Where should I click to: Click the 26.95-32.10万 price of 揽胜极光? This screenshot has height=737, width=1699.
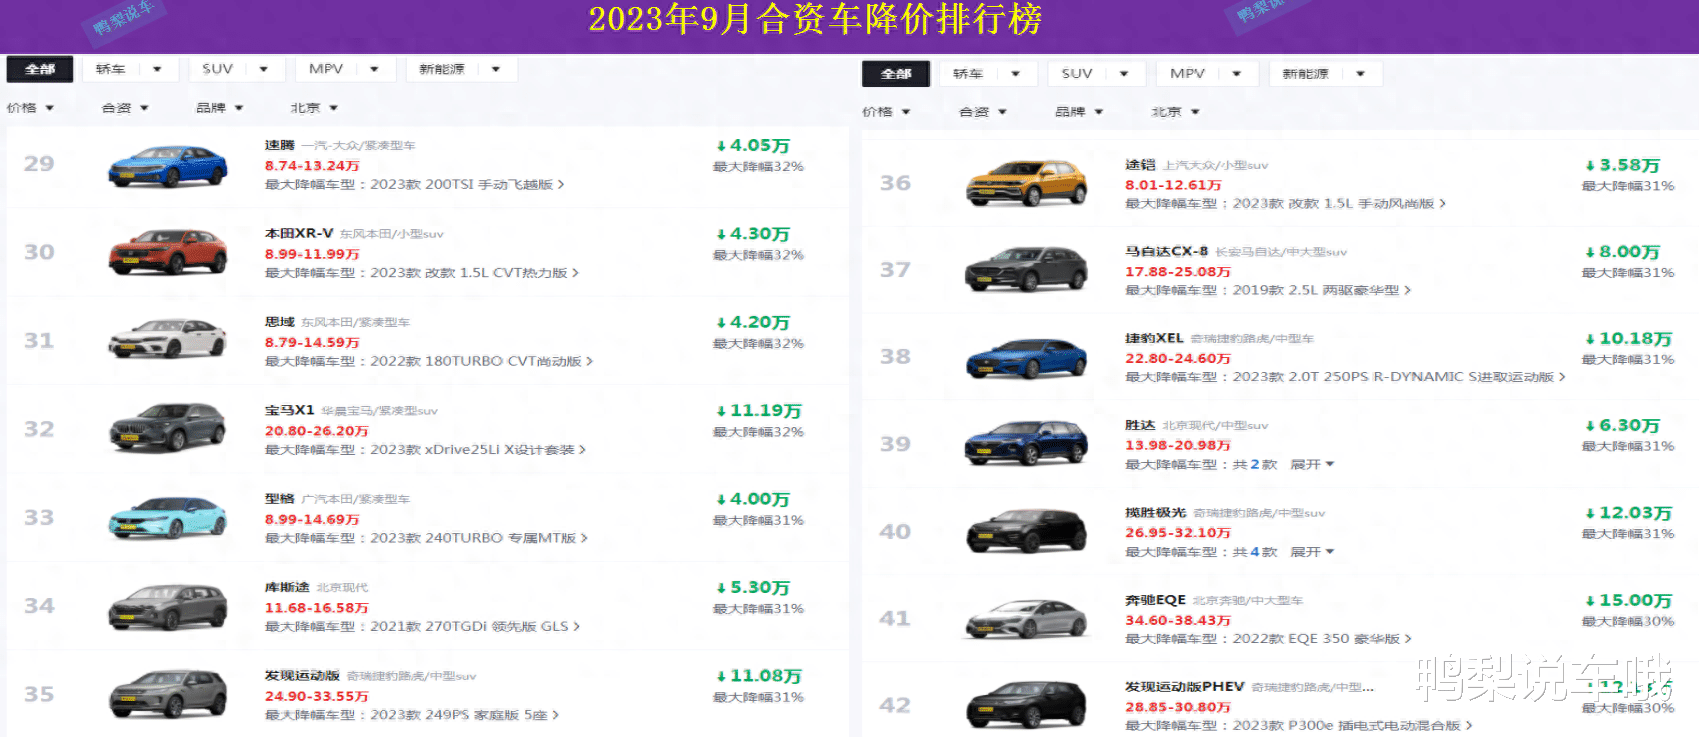[x=1178, y=533]
